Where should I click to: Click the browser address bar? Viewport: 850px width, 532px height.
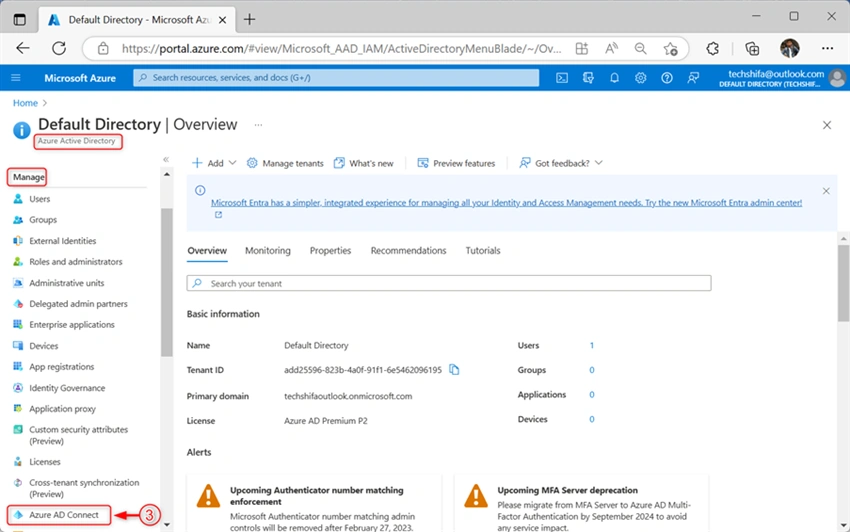(x=342, y=49)
